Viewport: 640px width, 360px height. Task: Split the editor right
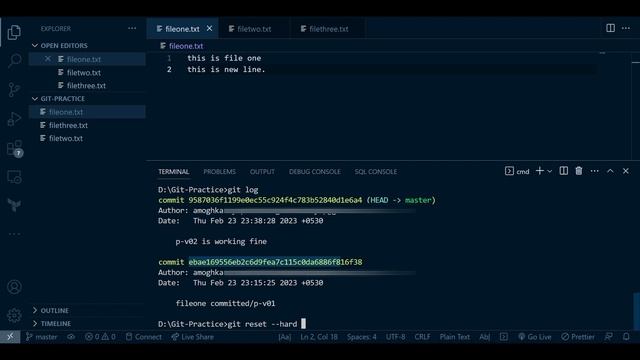[610, 28]
